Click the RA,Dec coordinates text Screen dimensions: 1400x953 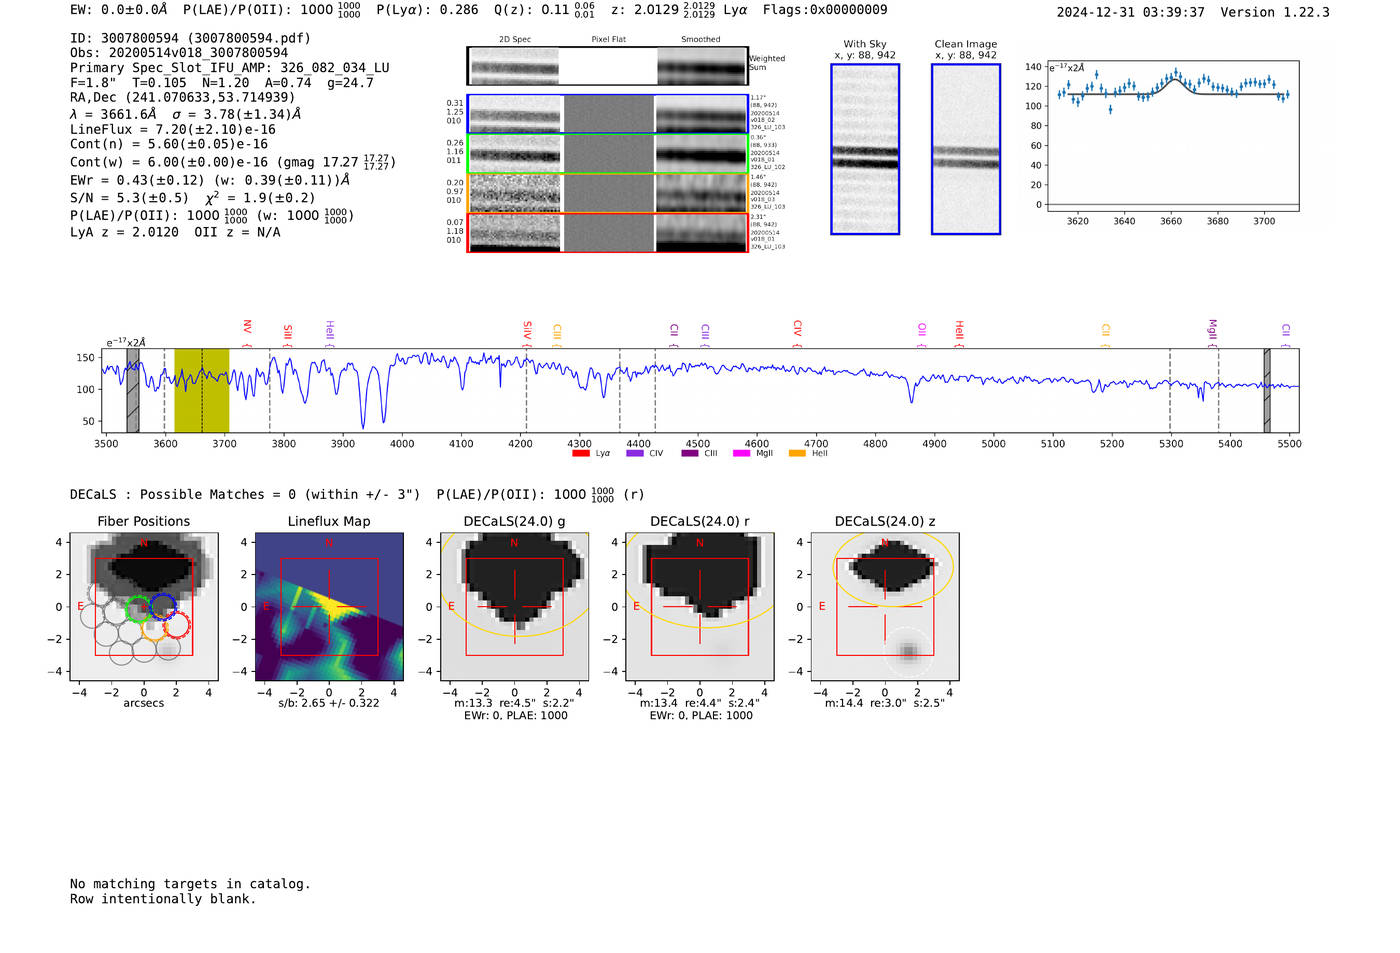(x=183, y=98)
